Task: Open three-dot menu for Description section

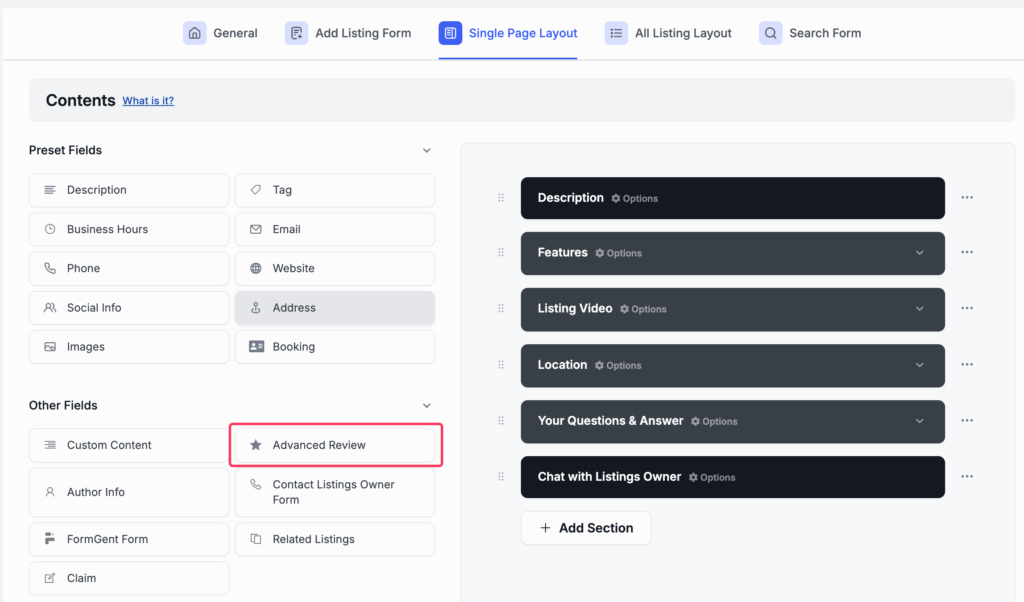Action: pos(966,198)
